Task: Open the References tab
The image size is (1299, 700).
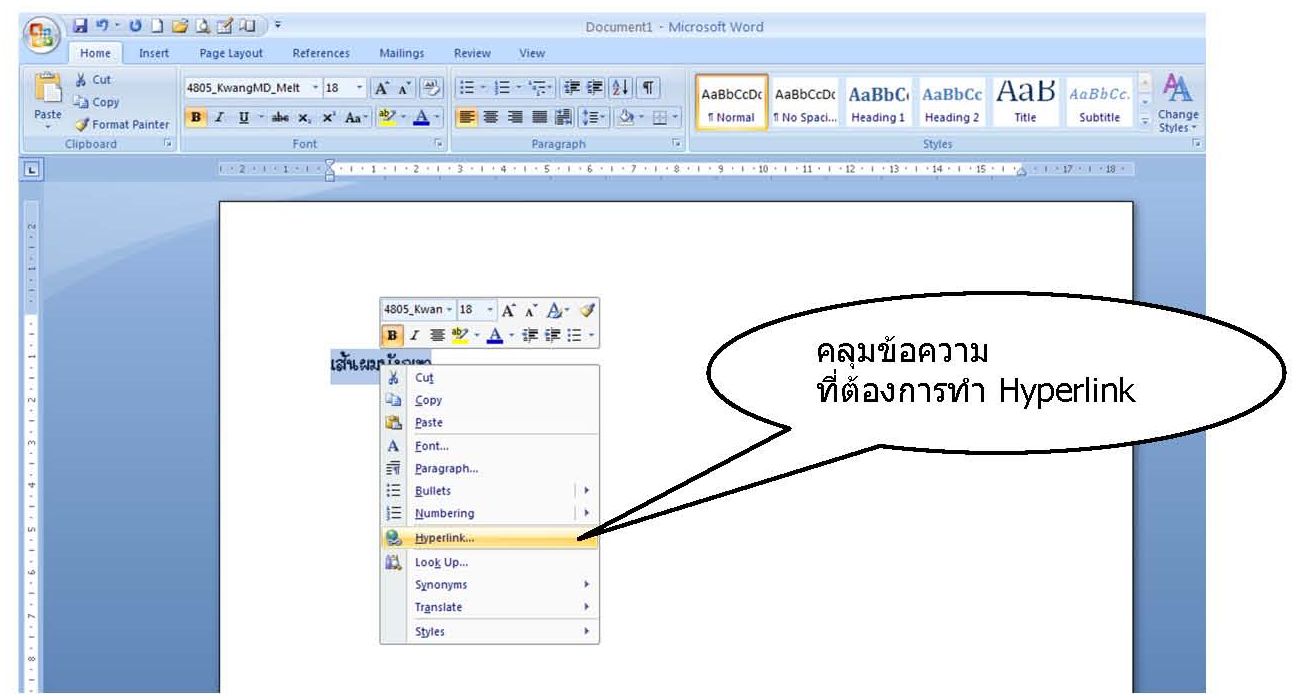Action: coord(321,53)
